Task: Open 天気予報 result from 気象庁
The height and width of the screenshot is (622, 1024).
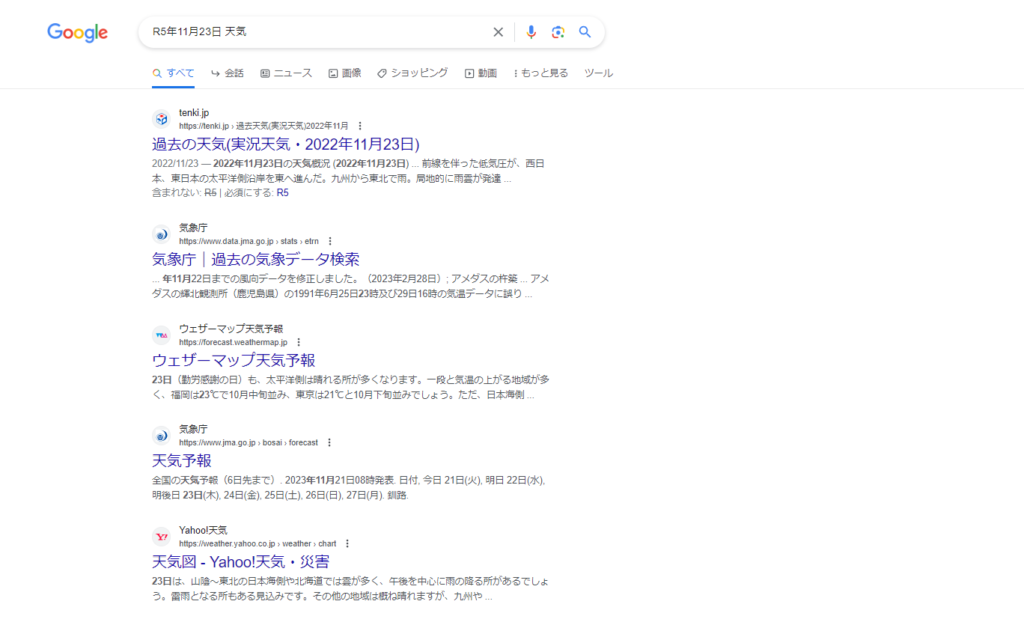Action: click(182, 461)
